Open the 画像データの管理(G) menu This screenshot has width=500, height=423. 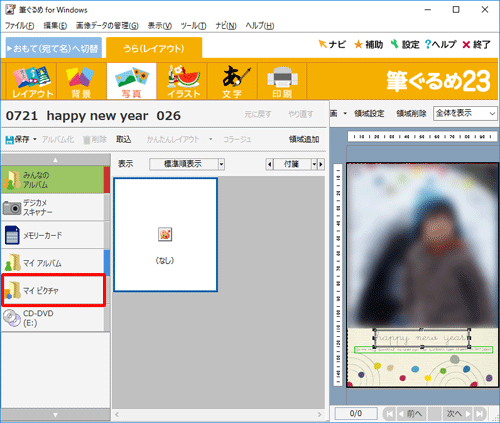[107, 26]
